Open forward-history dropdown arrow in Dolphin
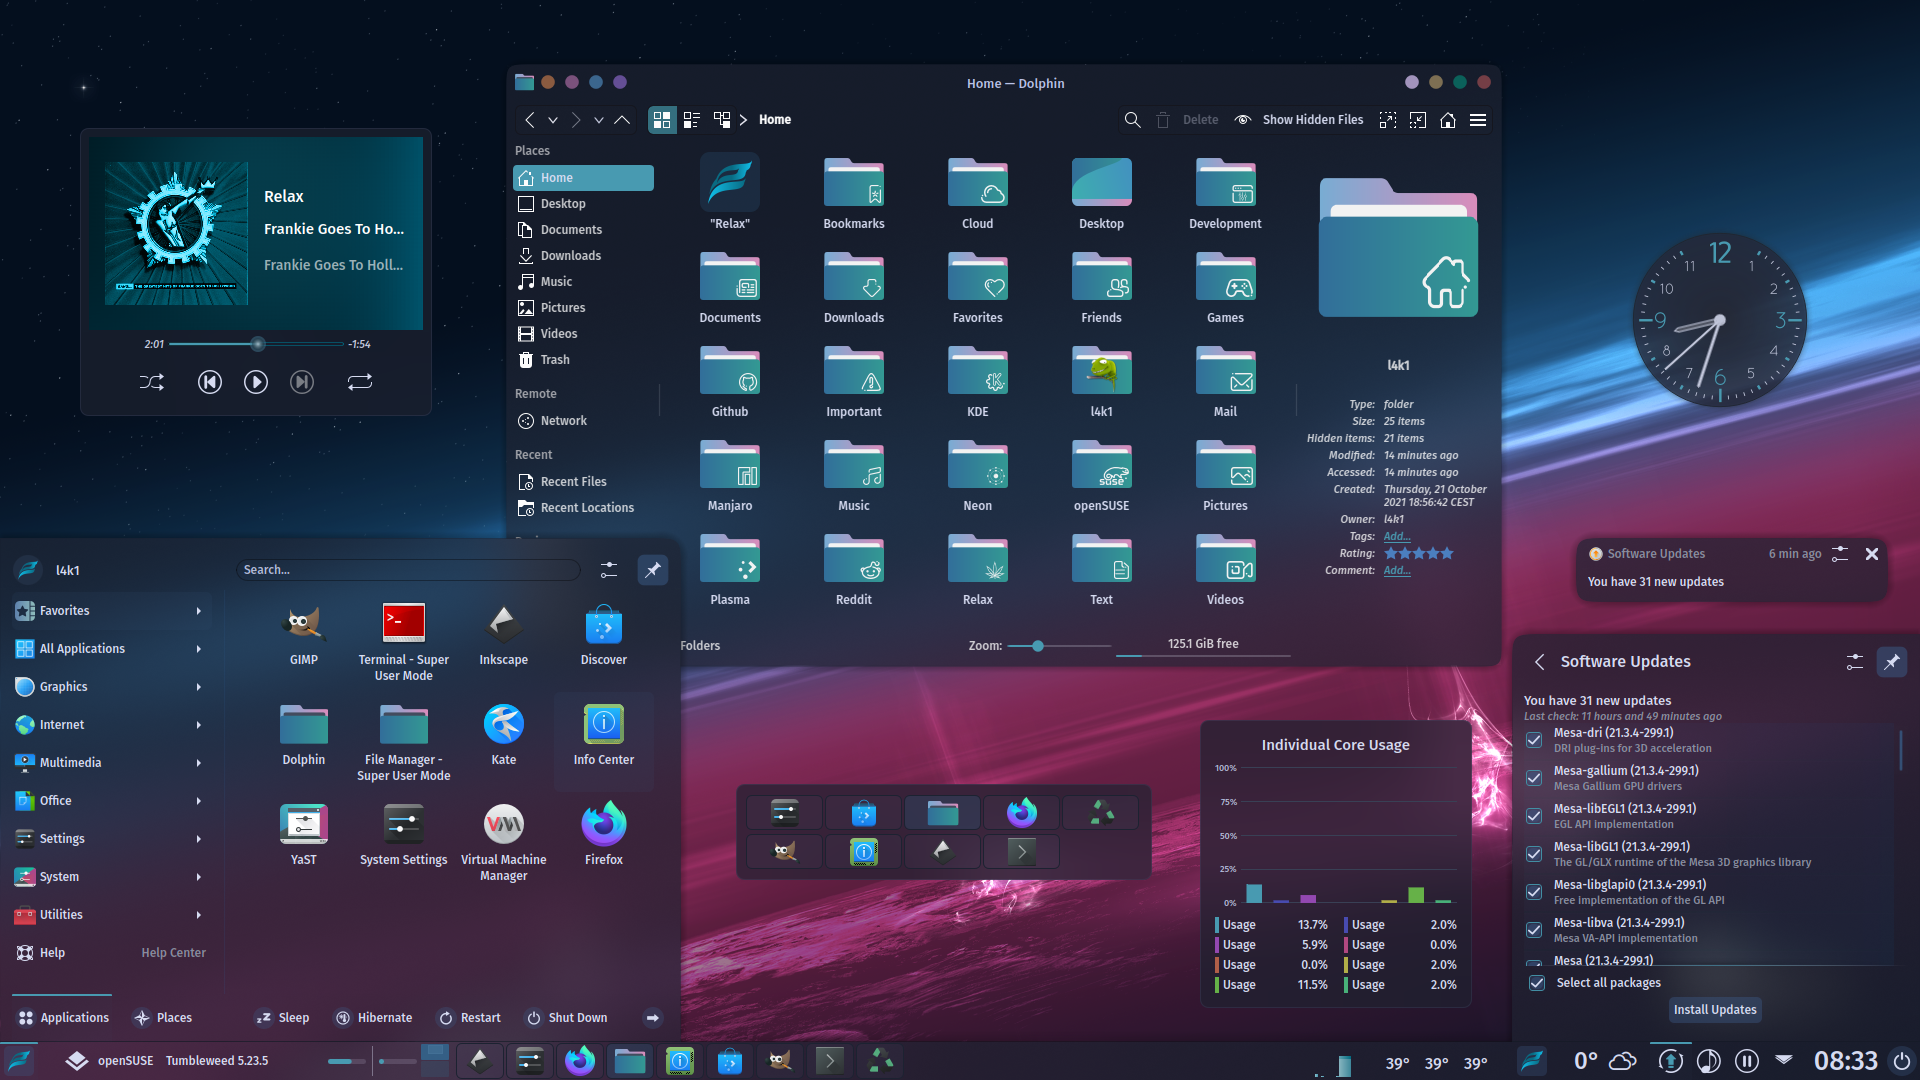The image size is (1920, 1080). (x=598, y=120)
